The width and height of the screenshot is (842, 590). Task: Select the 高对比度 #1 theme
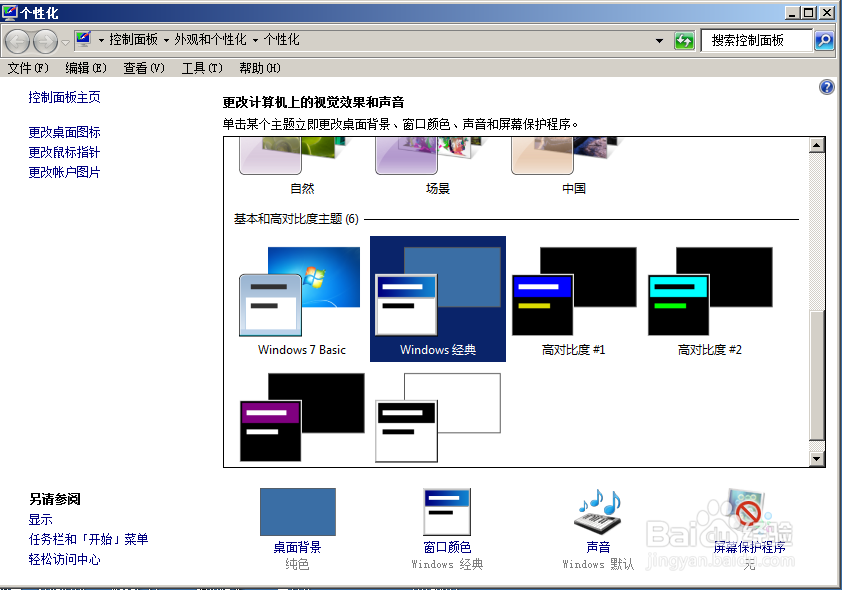(574, 300)
